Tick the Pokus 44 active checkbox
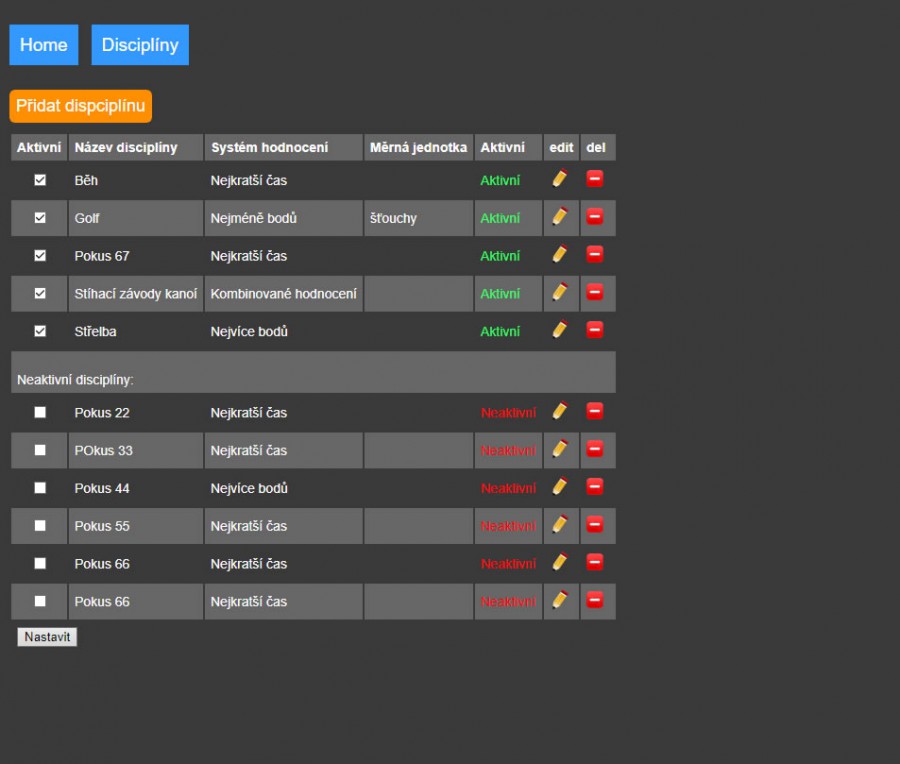 click(40, 488)
